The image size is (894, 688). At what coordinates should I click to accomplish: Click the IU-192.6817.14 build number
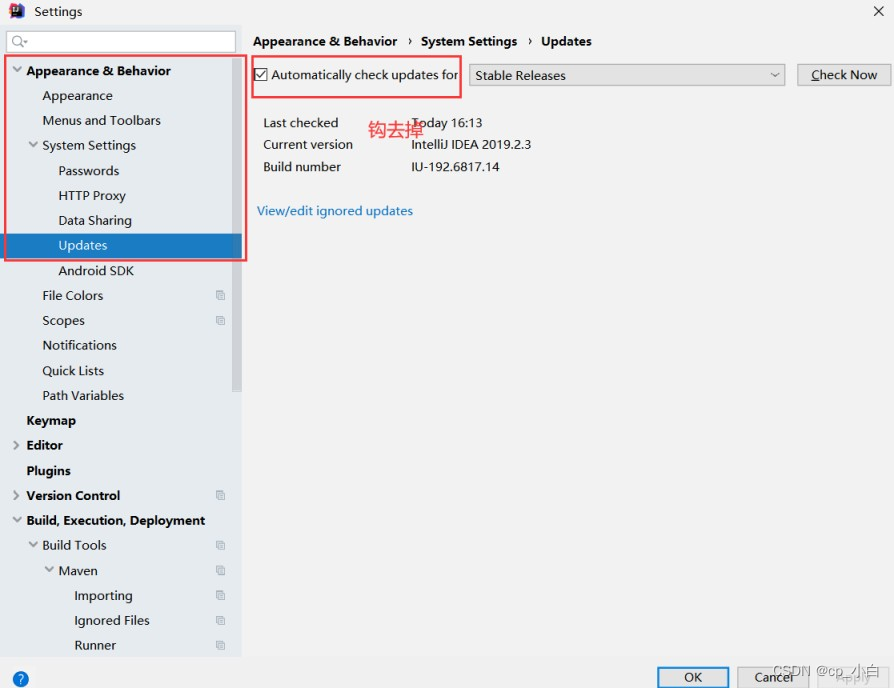coord(455,167)
